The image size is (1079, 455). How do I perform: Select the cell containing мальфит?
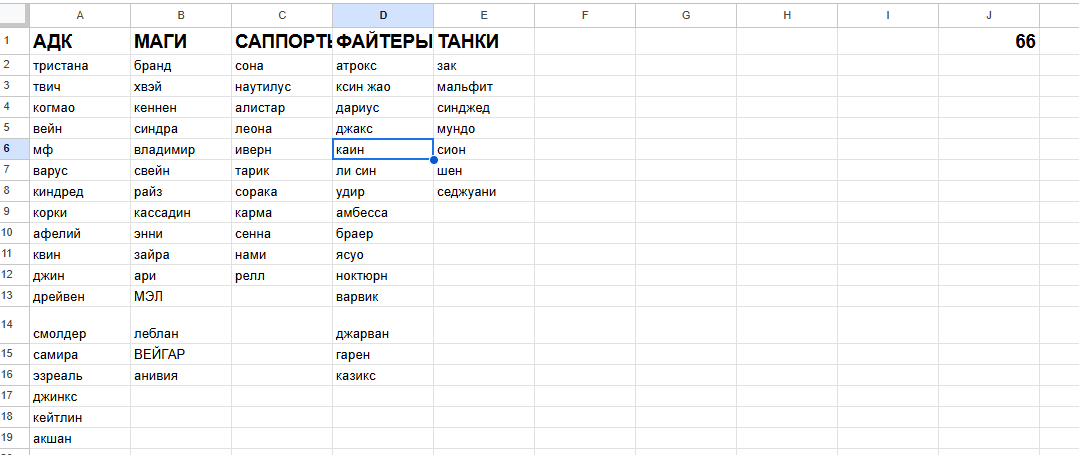(484, 87)
